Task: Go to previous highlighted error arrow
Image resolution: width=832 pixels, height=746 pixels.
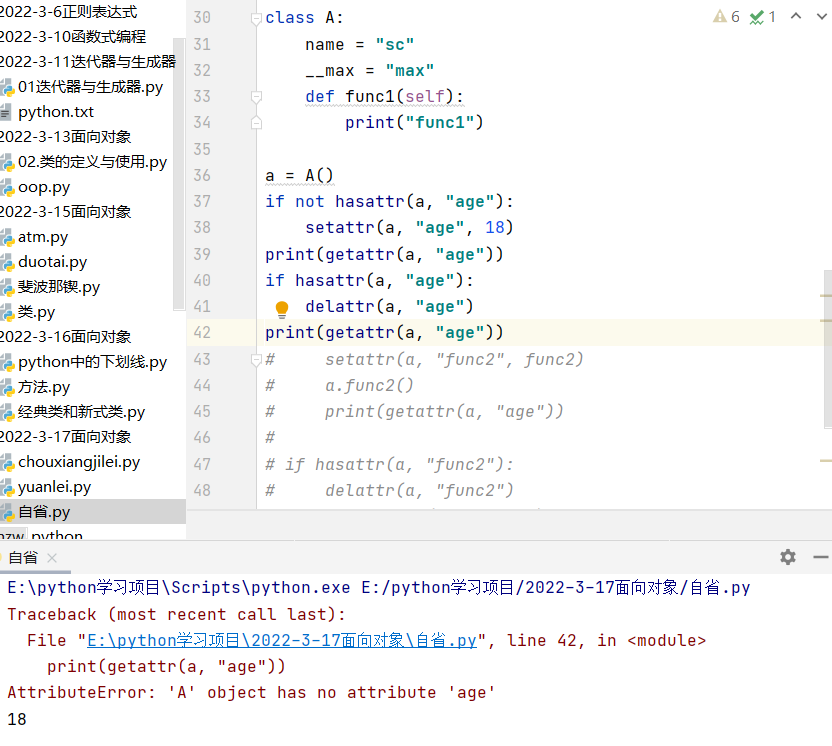Action: click(796, 16)
